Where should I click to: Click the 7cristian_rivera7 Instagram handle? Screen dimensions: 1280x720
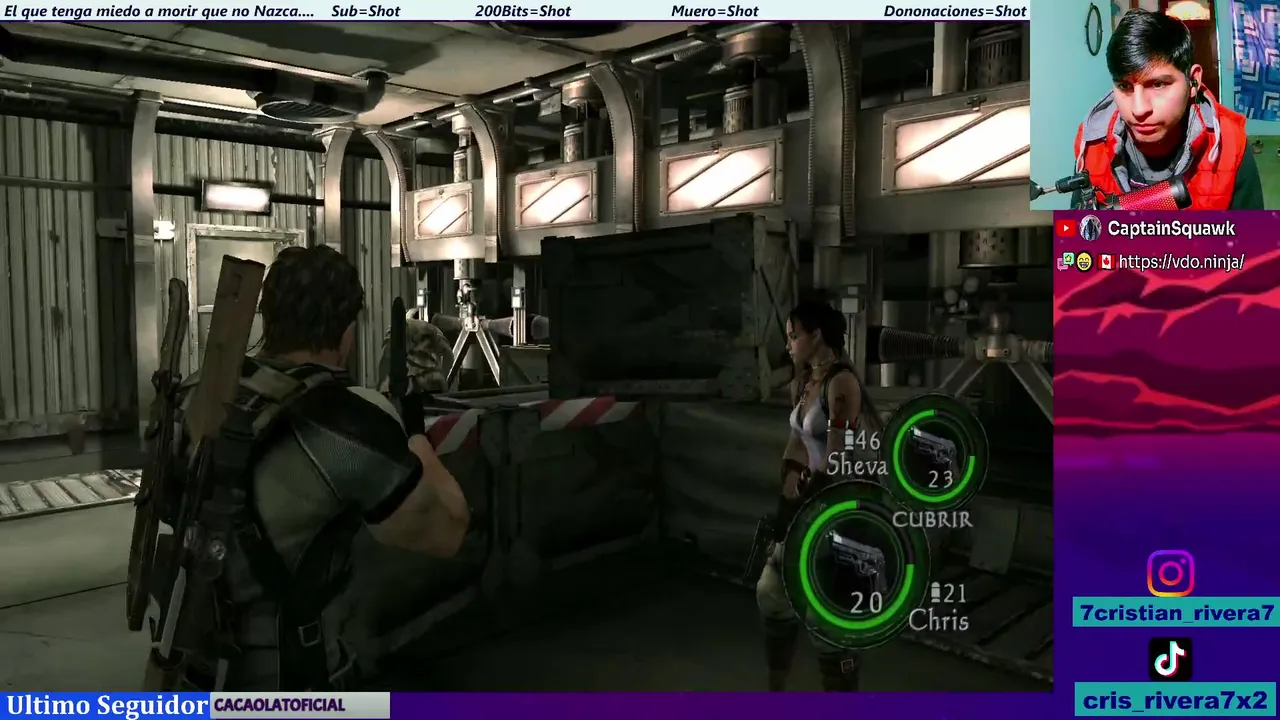coord(1175,613)
